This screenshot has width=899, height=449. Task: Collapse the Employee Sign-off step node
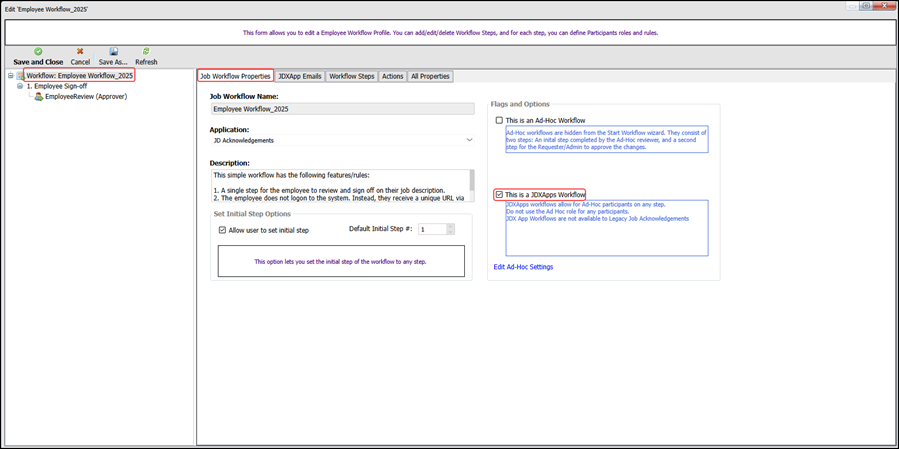[19, 86]
